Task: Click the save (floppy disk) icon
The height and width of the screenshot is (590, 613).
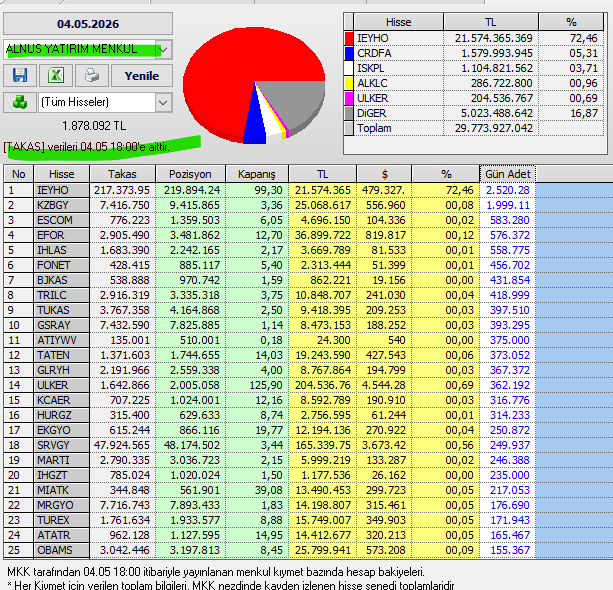Action: [20, 75]
